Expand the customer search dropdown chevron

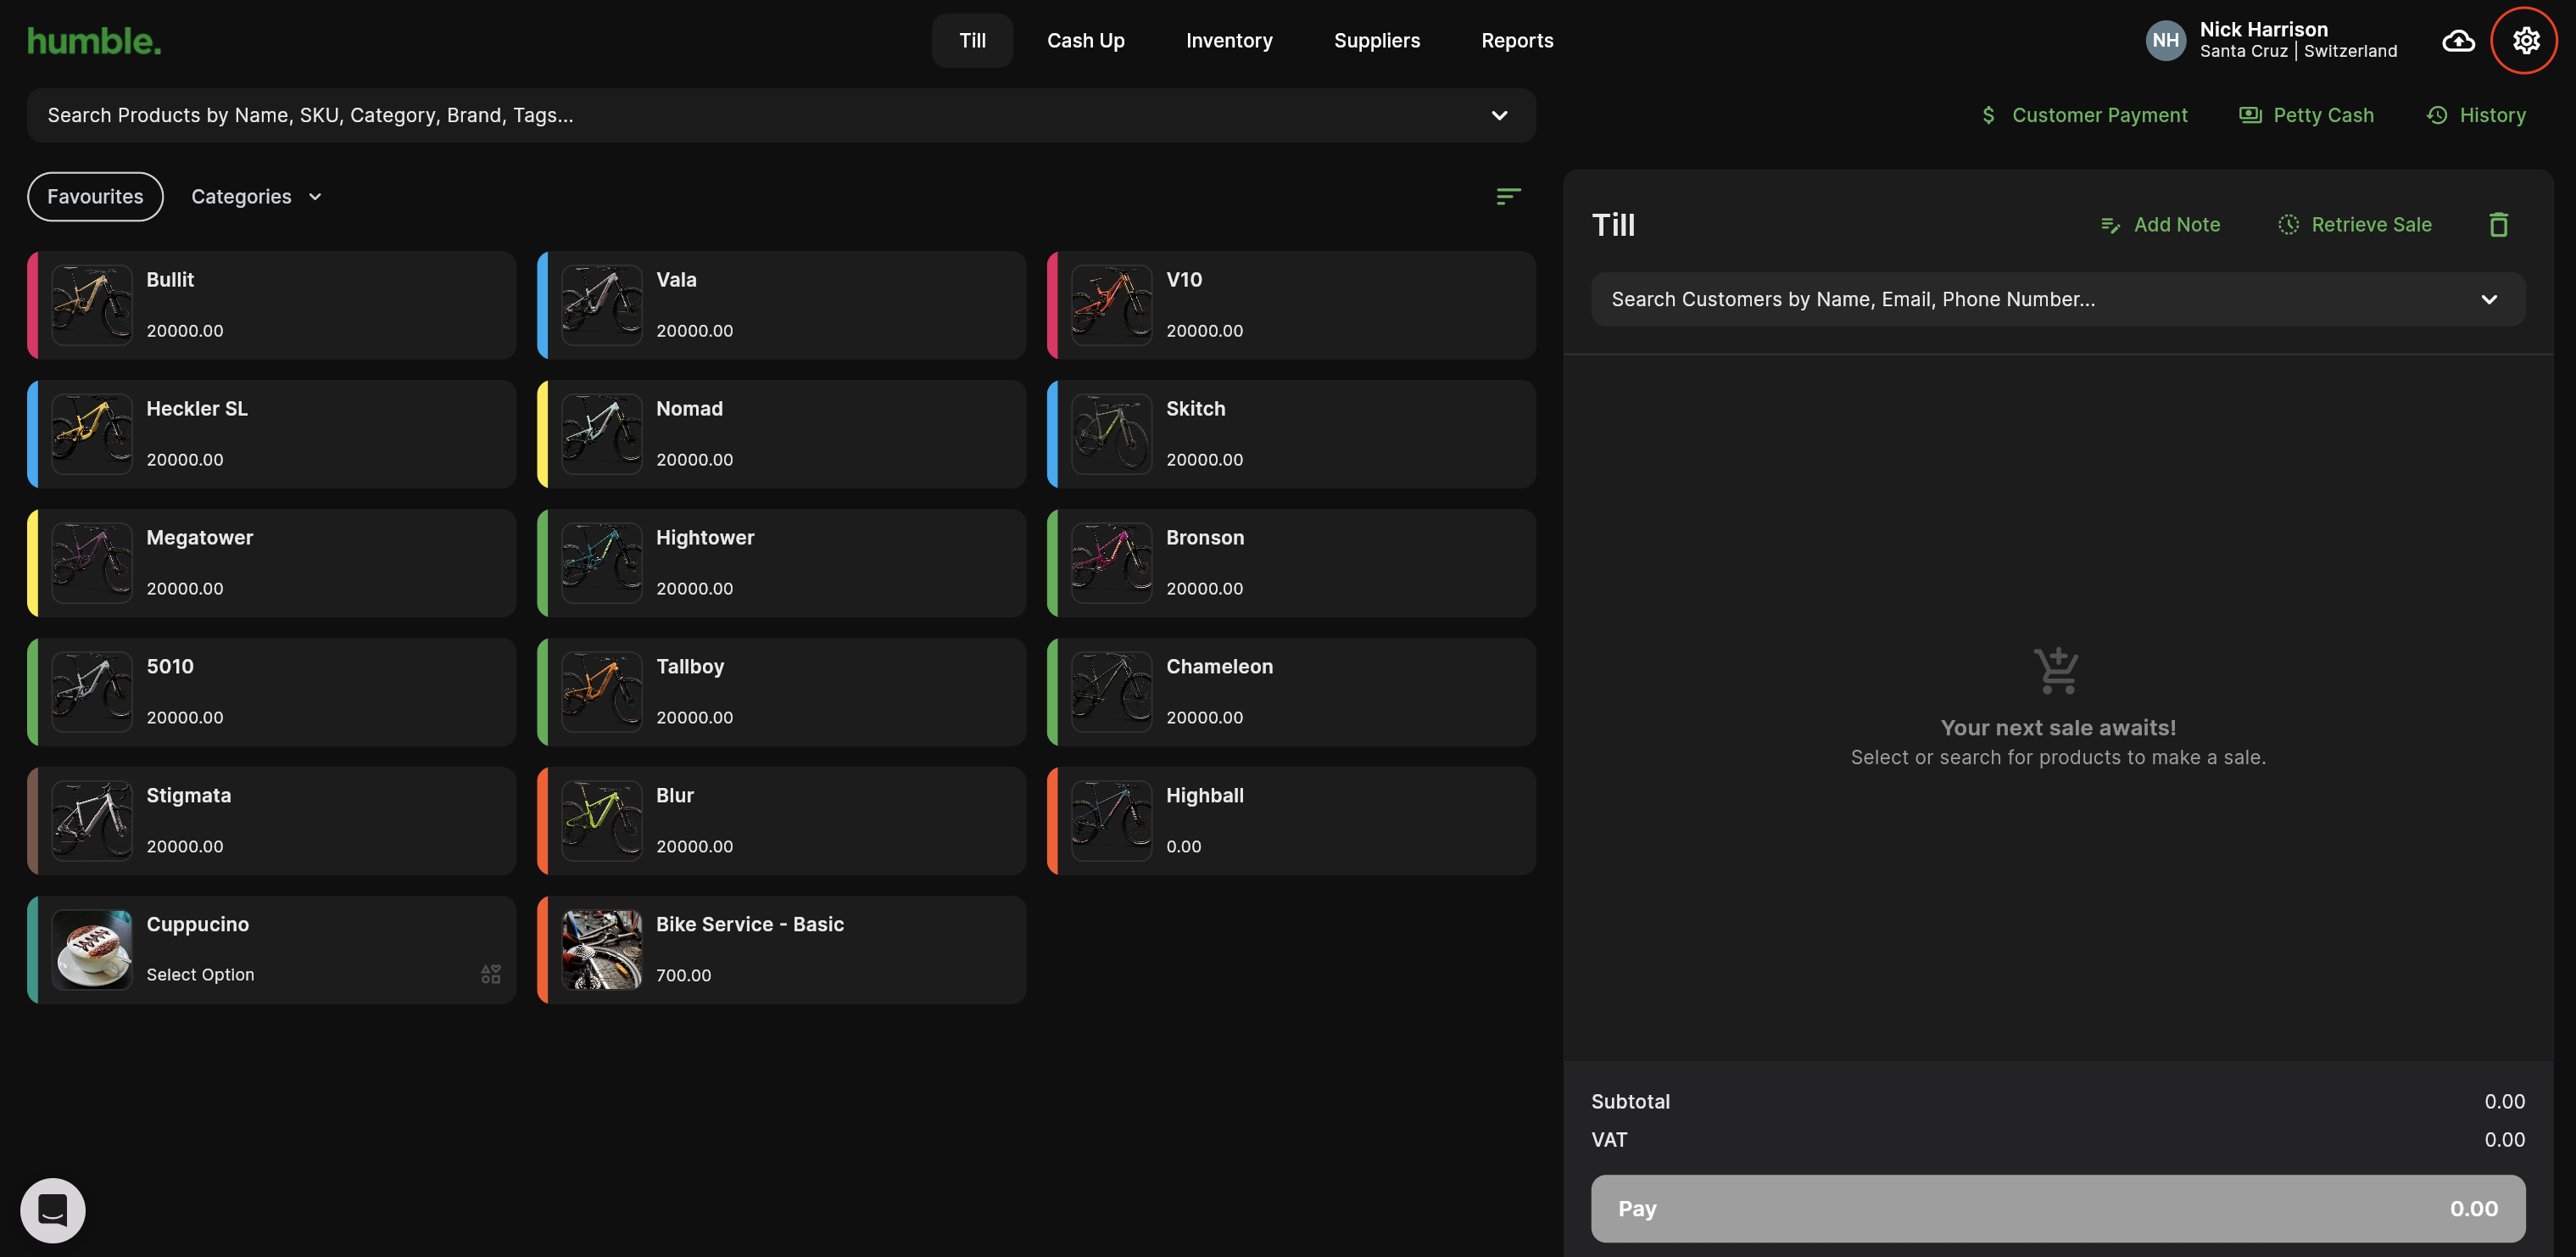(x=2488, y=299)
